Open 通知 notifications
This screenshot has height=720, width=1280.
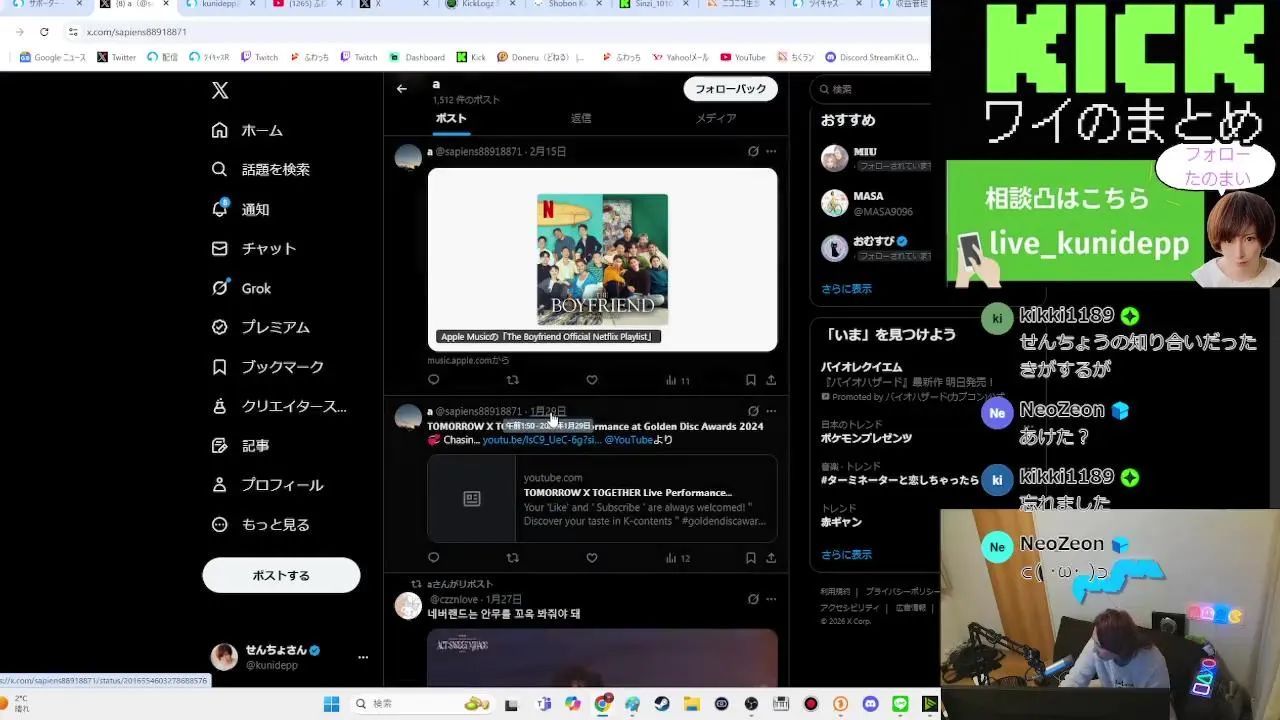[x=241, y=210]
